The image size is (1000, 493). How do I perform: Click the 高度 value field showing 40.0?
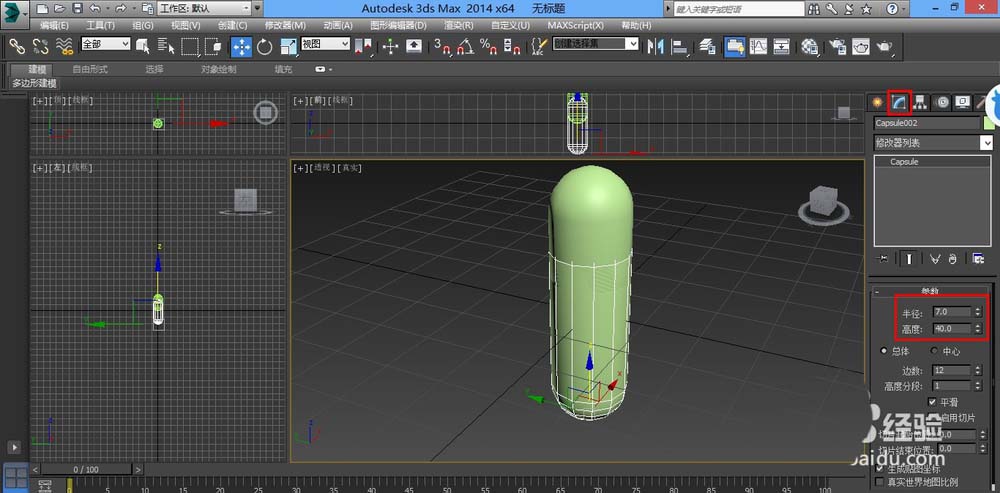click(x=951, y=328)
